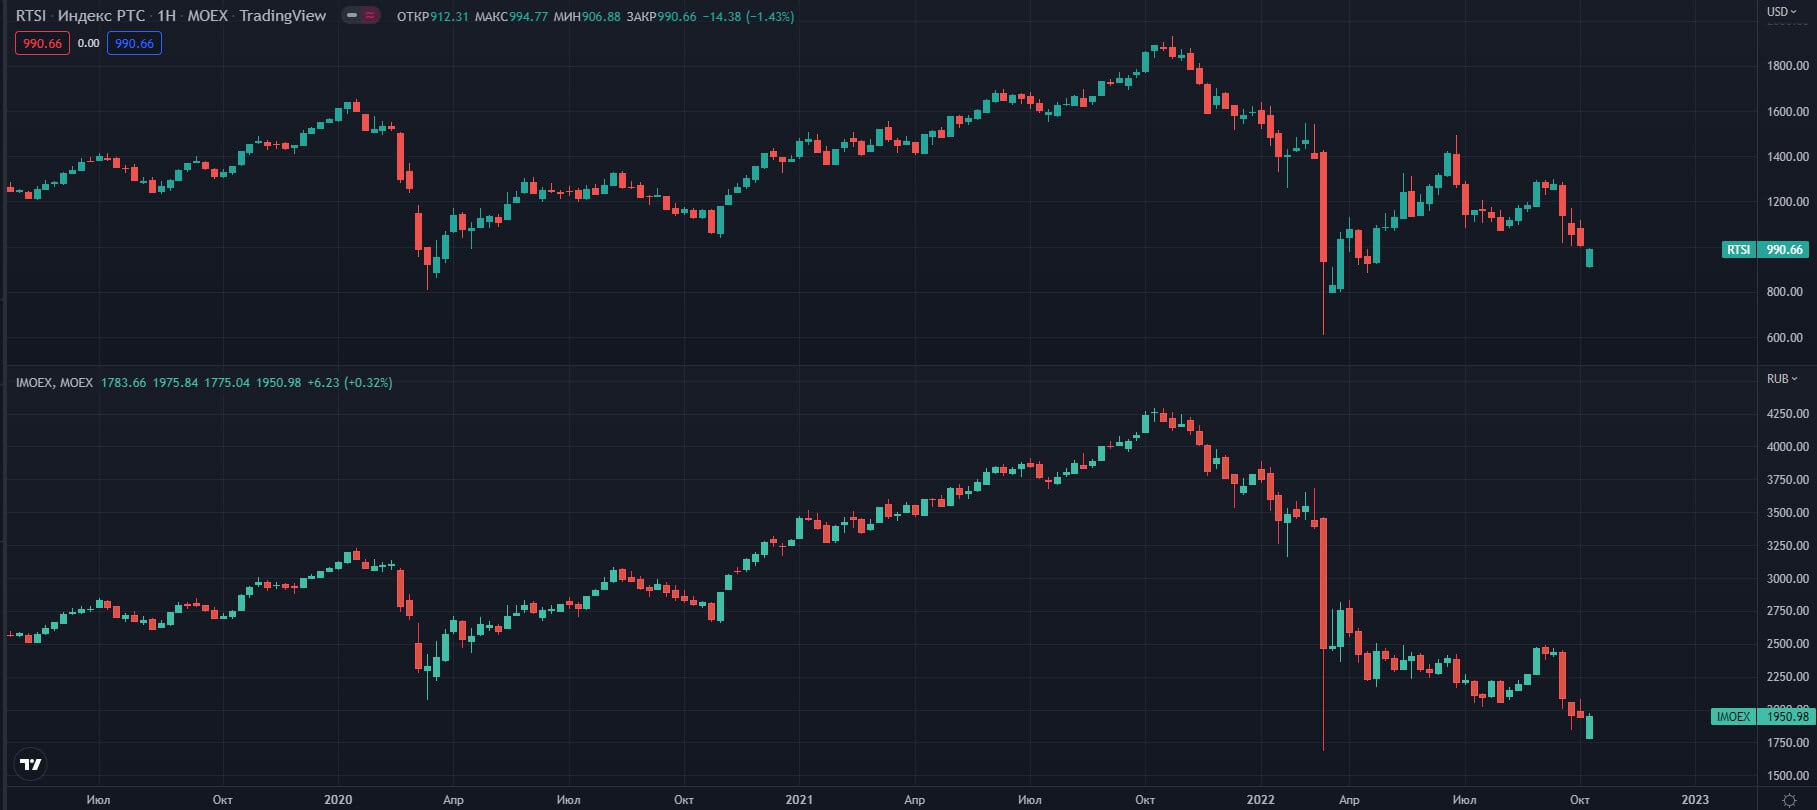Screen dimensions: 1817x810
Task: Click the 3500.00 level on the RUB price scale
Action: point(1787,513)
